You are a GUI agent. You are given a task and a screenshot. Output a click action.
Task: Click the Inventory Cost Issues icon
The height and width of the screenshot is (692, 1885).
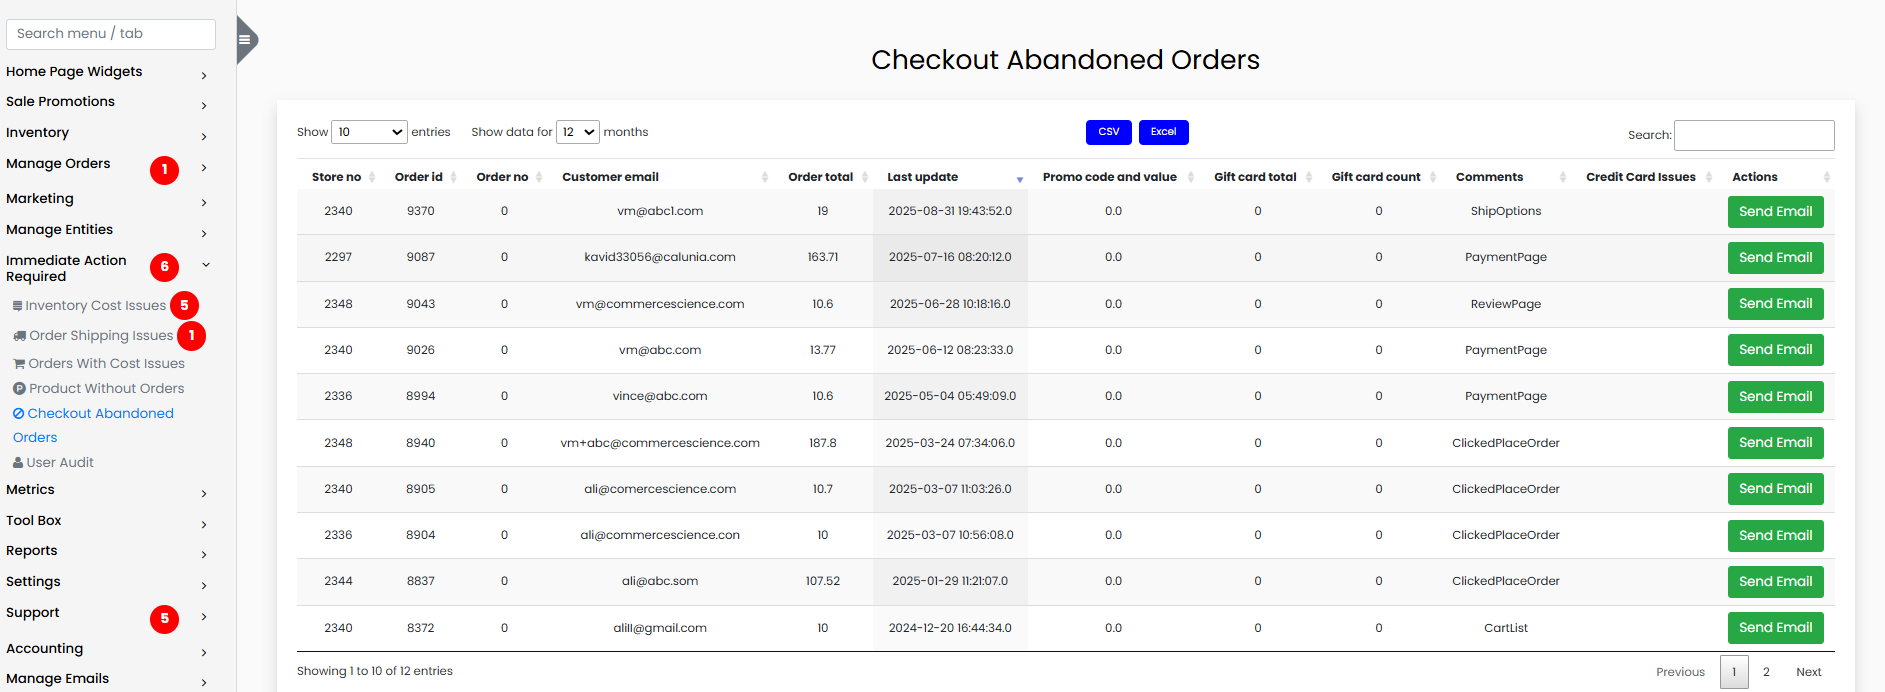[17, 306]
